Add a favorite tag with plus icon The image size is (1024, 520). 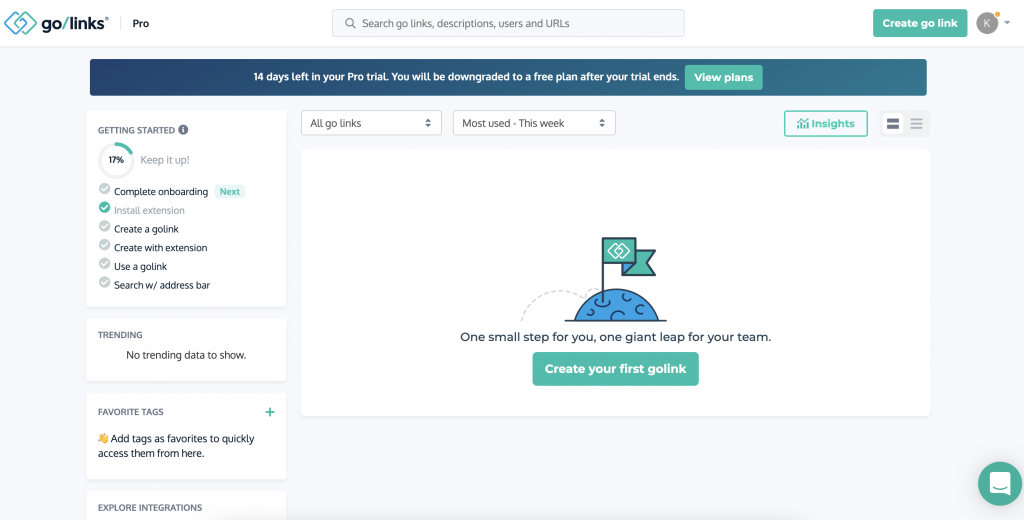[270, 412]
